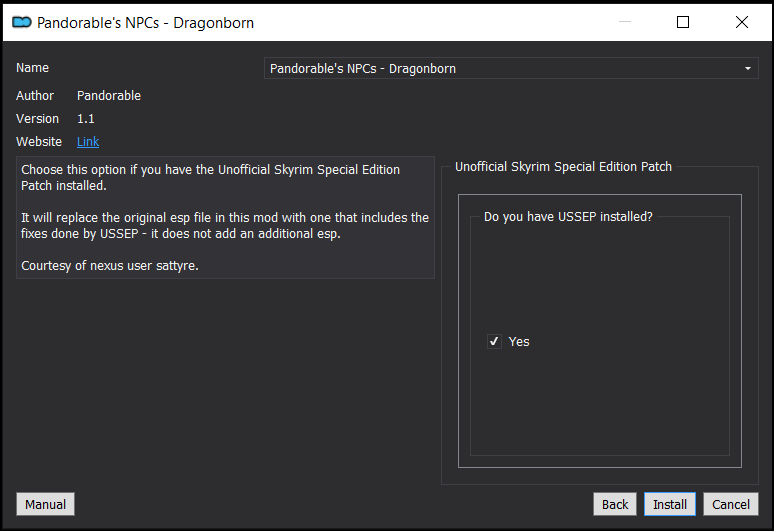
Task: Click the Install button
Action: coord(670,504)
